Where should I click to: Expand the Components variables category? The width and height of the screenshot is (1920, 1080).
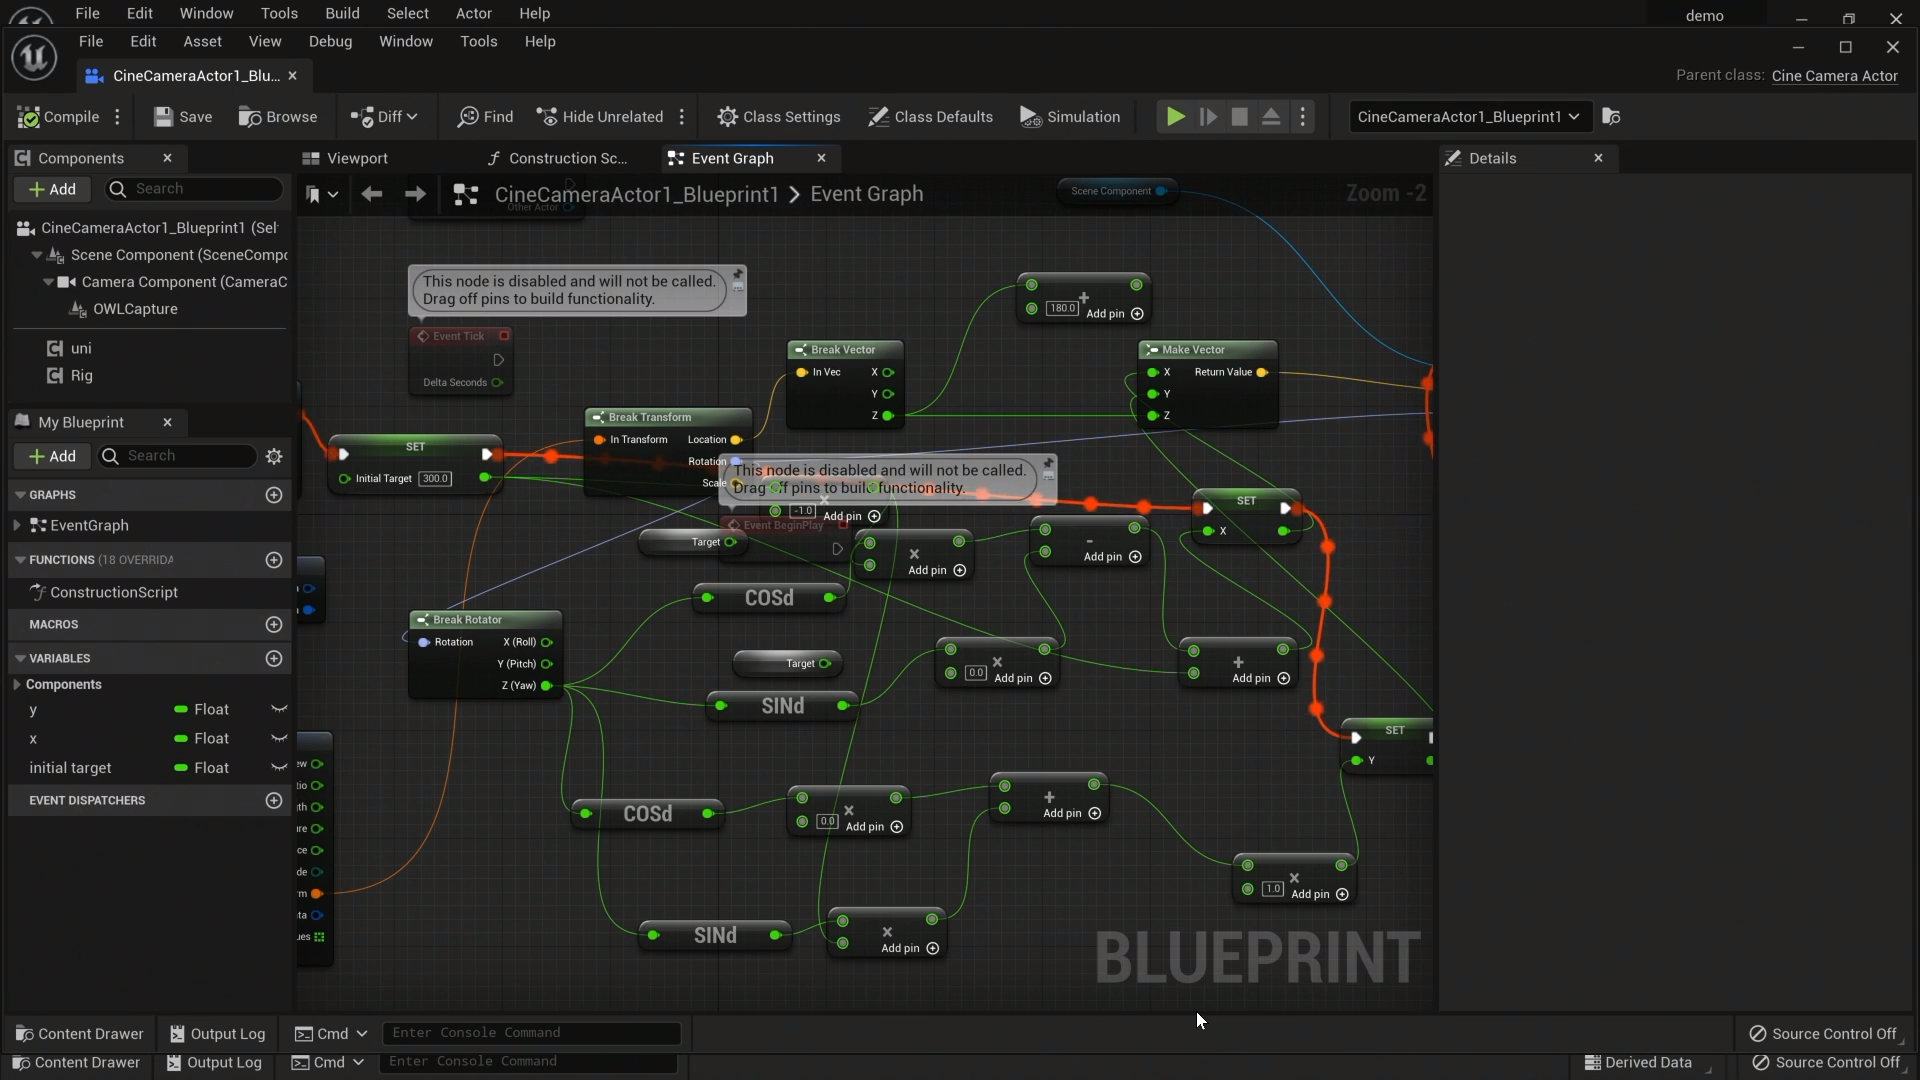point(16,685)
